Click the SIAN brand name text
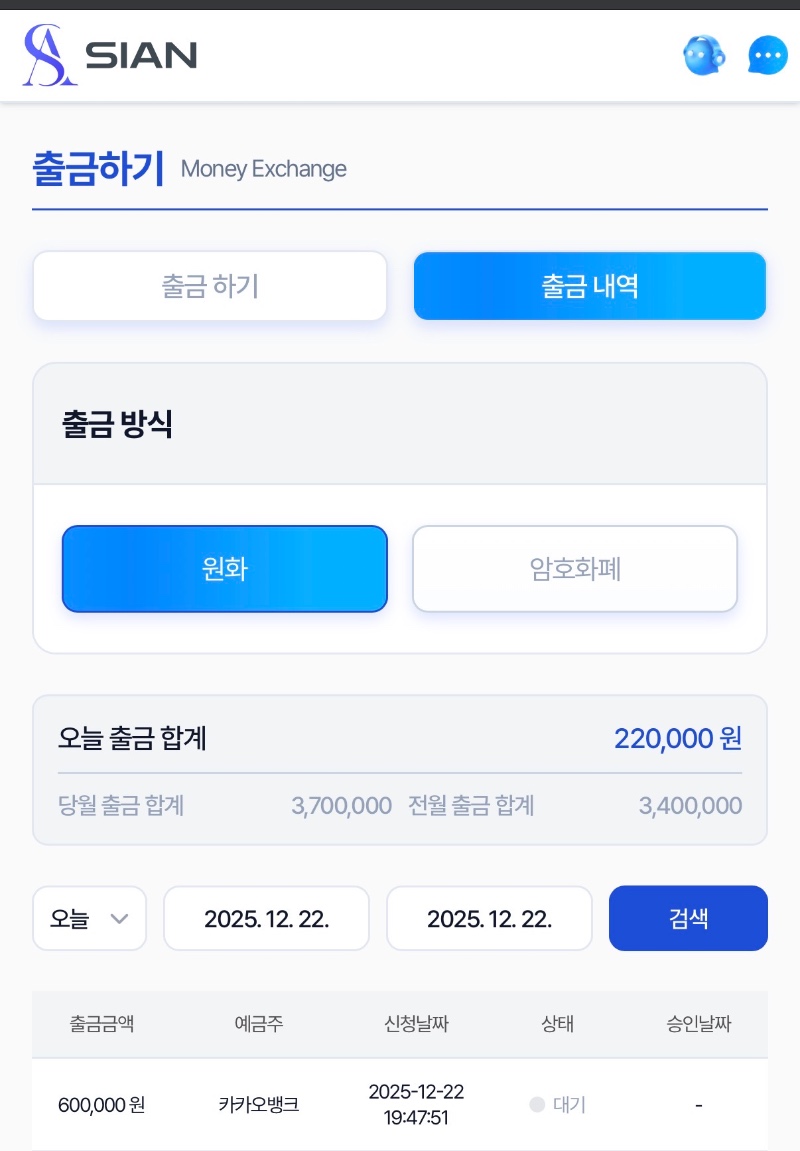The width and height of the screenshot is (800, 1151). pyautogui.click(x=141, y=55)
